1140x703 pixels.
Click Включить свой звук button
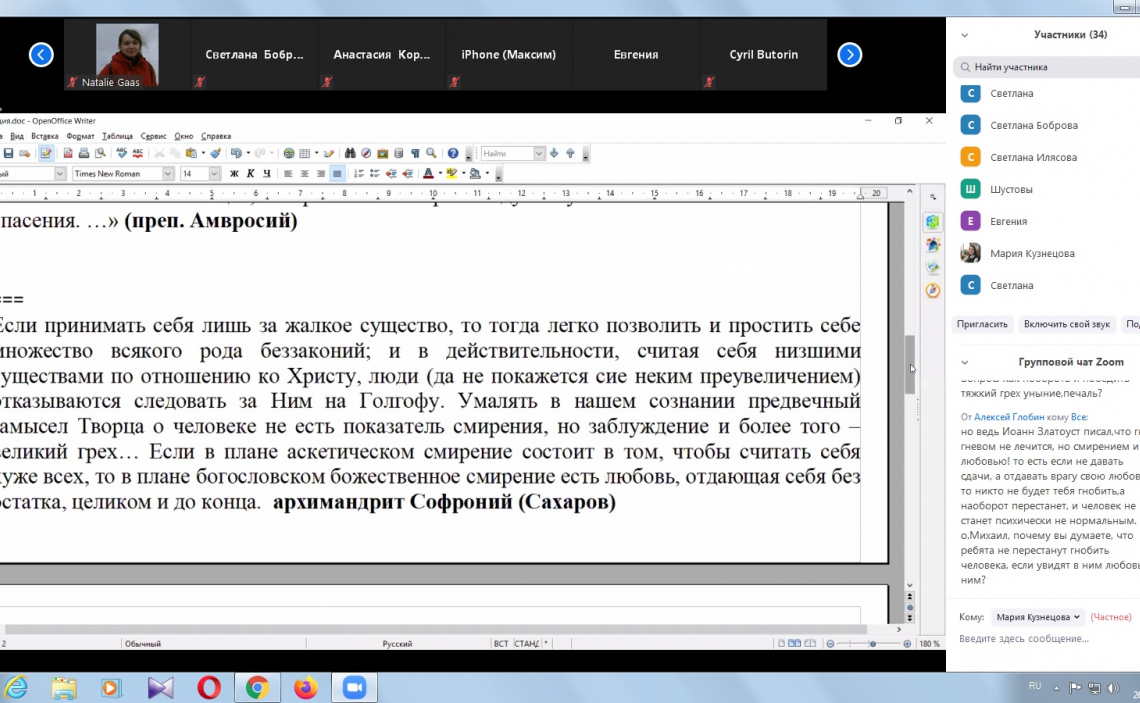[x=1067, y=324]
